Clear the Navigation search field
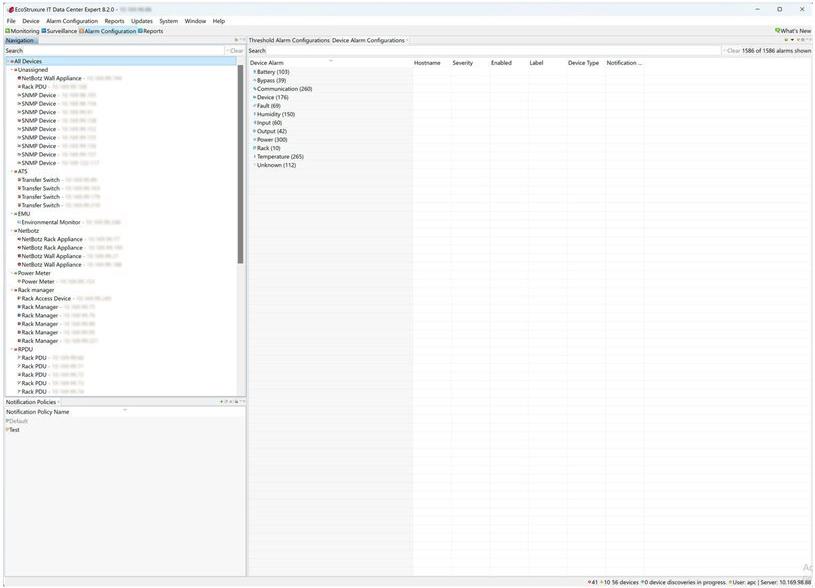The height and width of the screenshot is (588, 815). click(236, 51)
